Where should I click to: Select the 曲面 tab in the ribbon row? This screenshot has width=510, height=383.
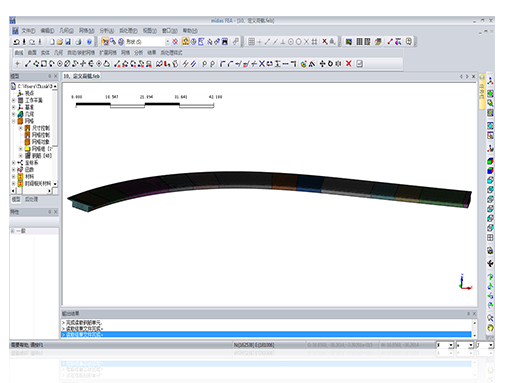point(32,53)
